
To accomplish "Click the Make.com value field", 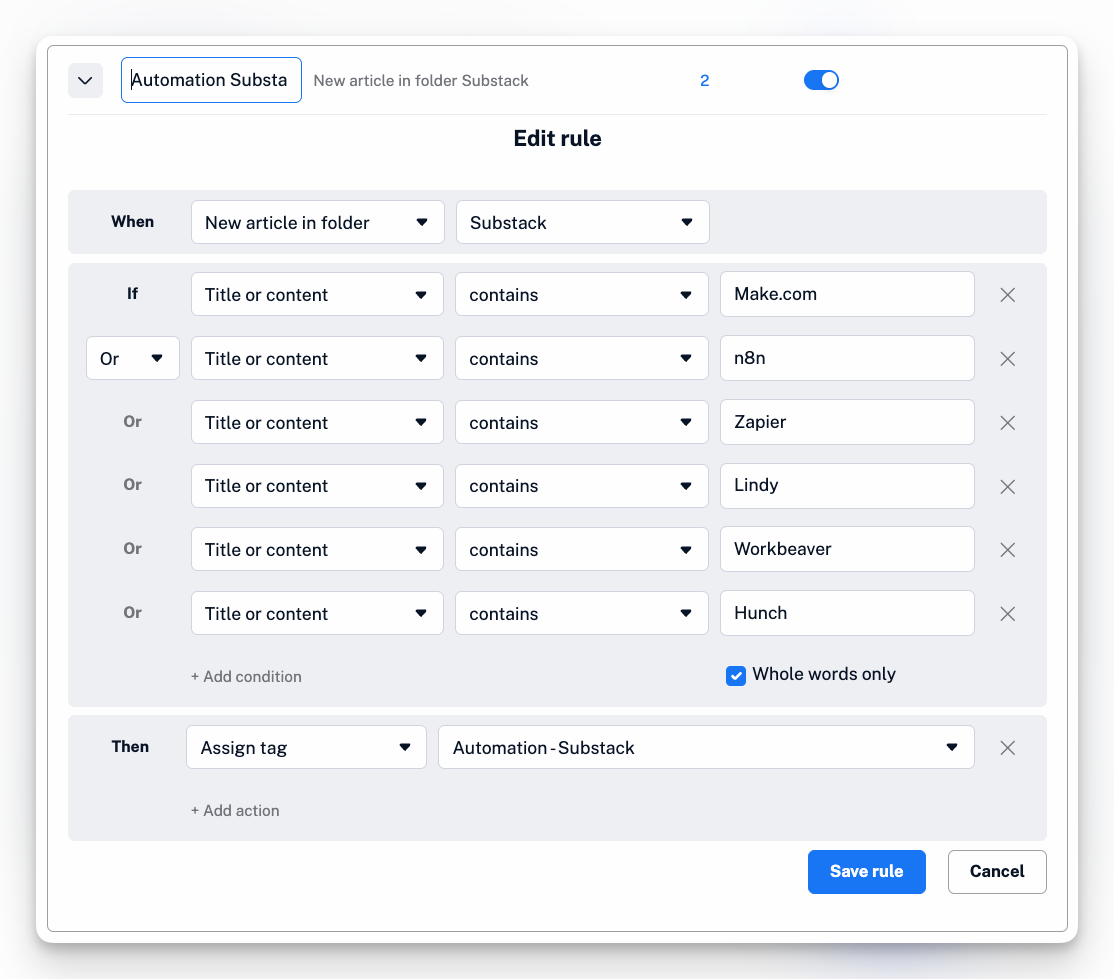I will pyautogui.click(x=847, y=294).
